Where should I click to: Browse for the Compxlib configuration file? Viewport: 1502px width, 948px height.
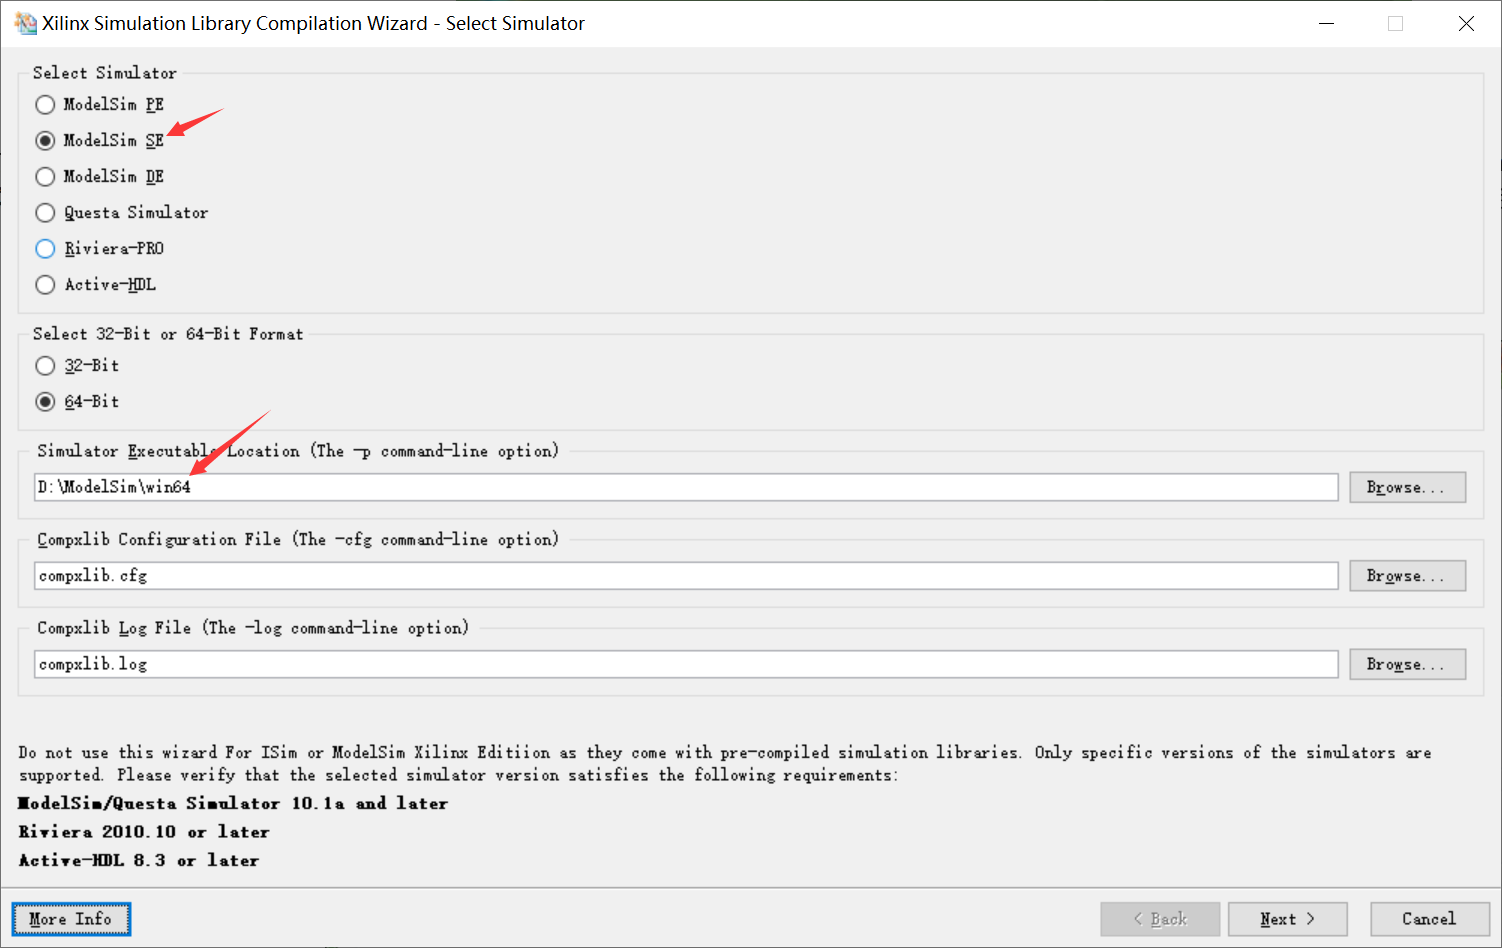pos(1407,575)
